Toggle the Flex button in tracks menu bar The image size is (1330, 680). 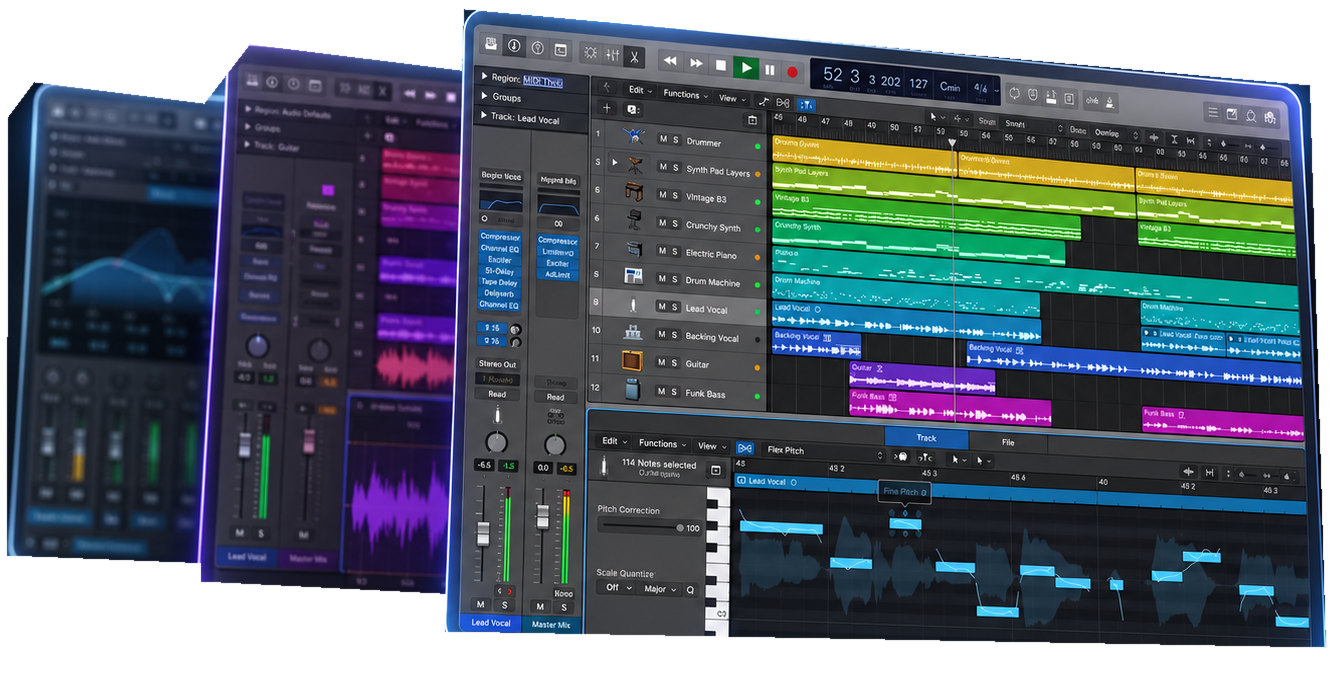(783, 103)
